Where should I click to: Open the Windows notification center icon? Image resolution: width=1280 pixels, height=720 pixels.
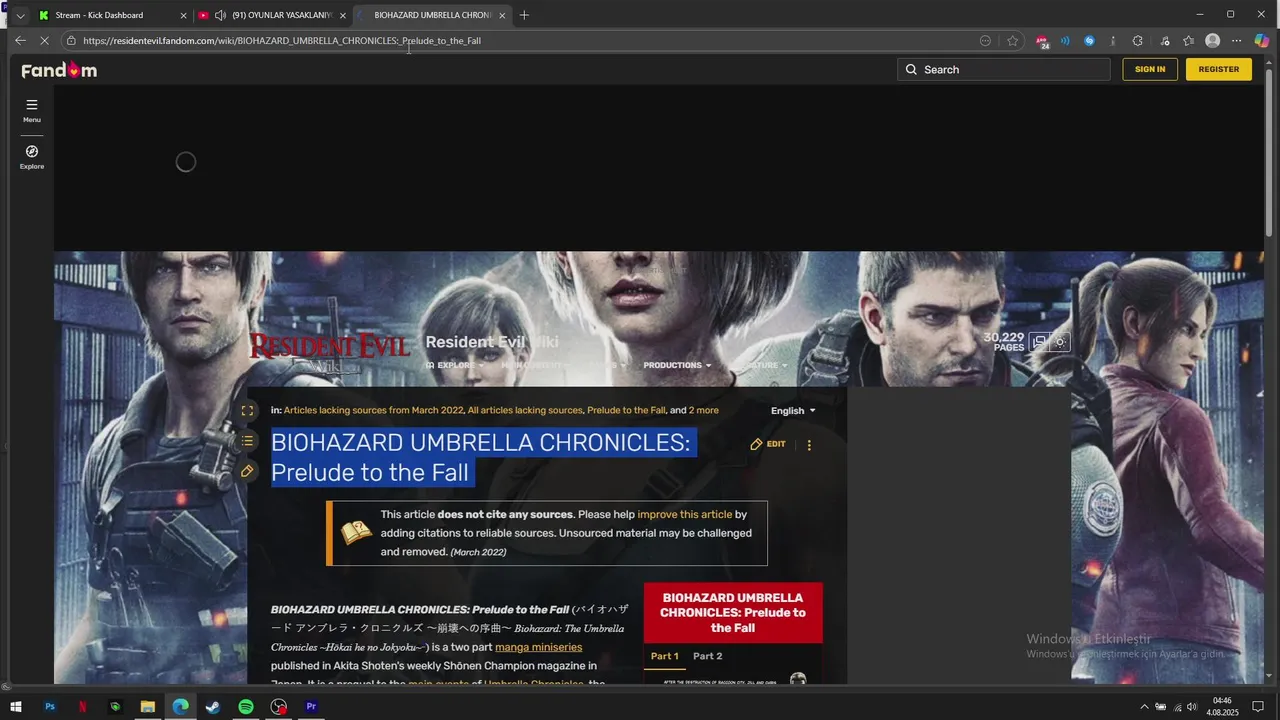point(1258,707)
